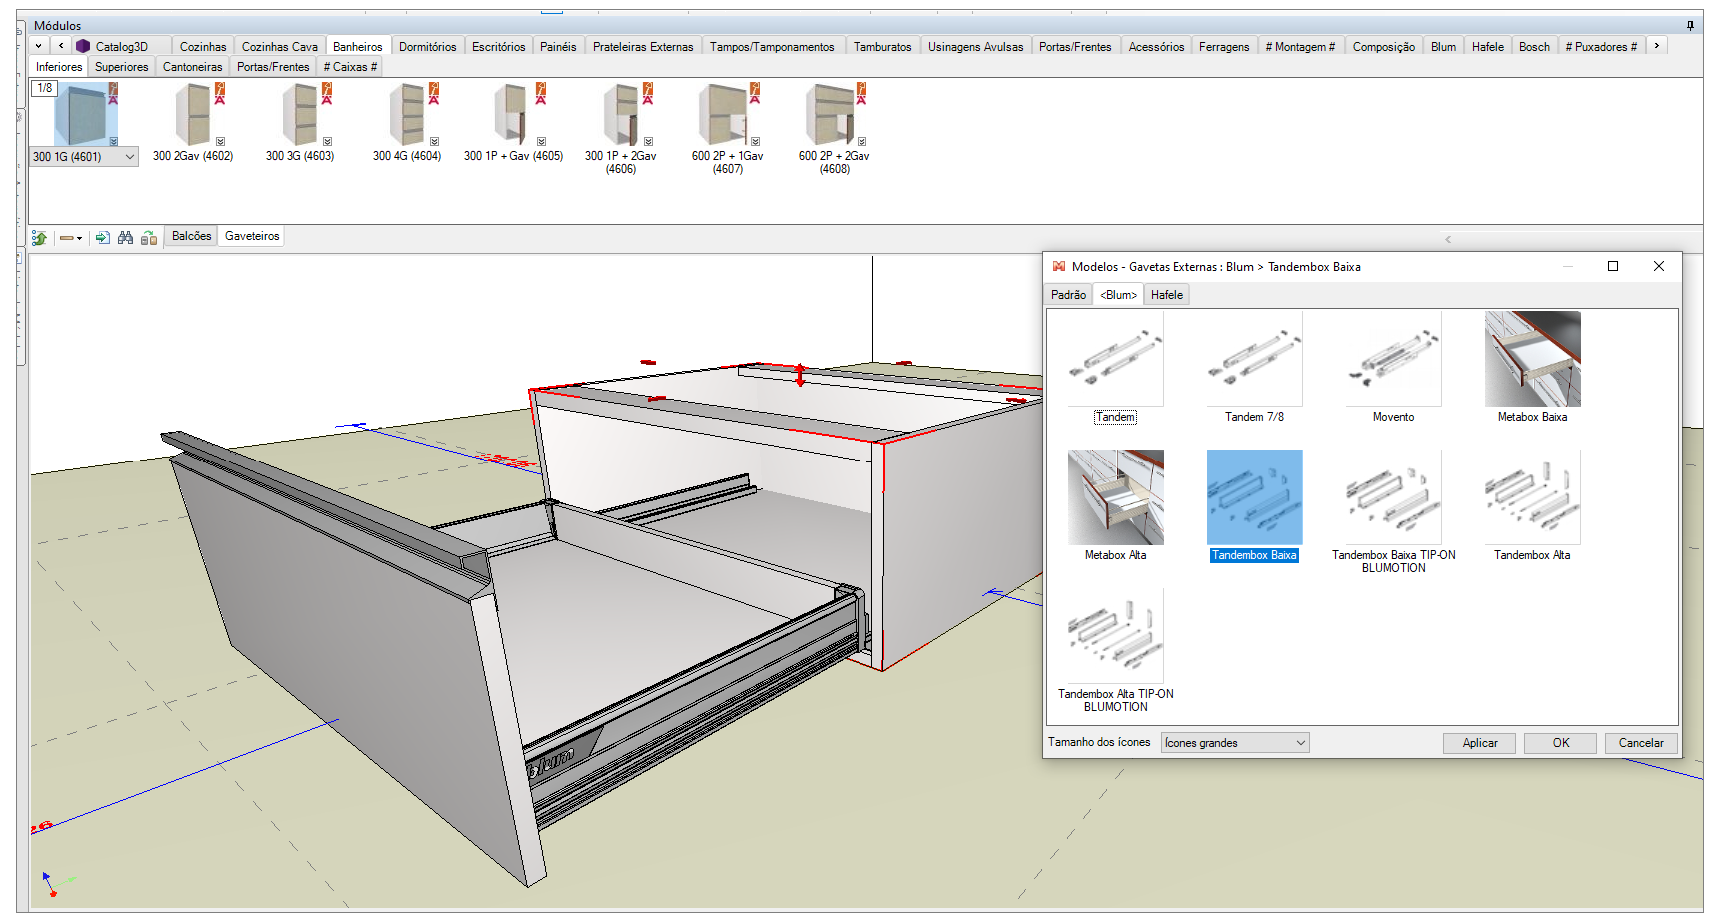This screenshot has width=1727, height=918.
Task: Select the Tandem drawer model
Action: pos(1115,368)
